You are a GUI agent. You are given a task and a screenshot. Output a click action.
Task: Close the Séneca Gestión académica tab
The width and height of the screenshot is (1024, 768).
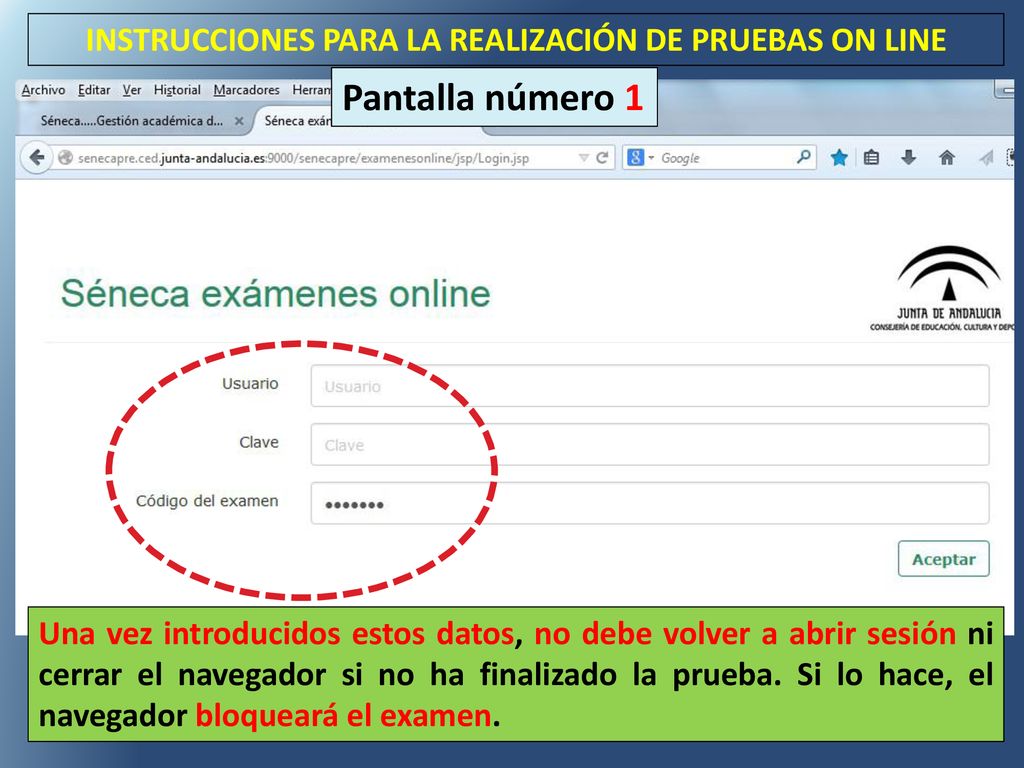(239, 121)
